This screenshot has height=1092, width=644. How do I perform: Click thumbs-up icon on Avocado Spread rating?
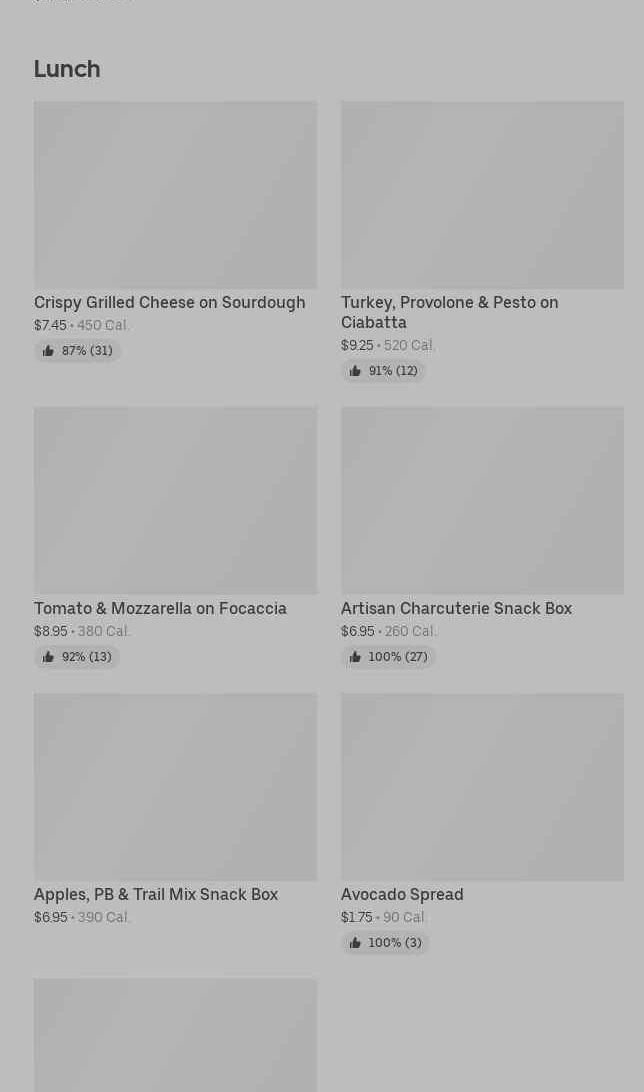[355, 943]
